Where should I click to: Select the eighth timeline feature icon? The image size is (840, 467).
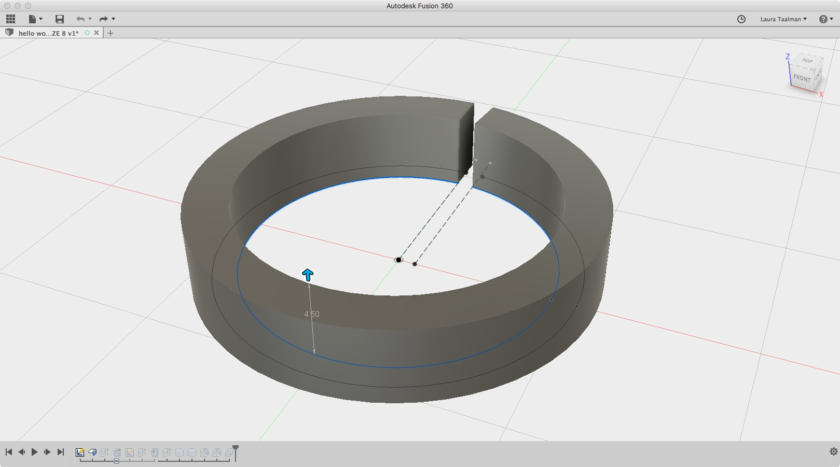[167, 453]
